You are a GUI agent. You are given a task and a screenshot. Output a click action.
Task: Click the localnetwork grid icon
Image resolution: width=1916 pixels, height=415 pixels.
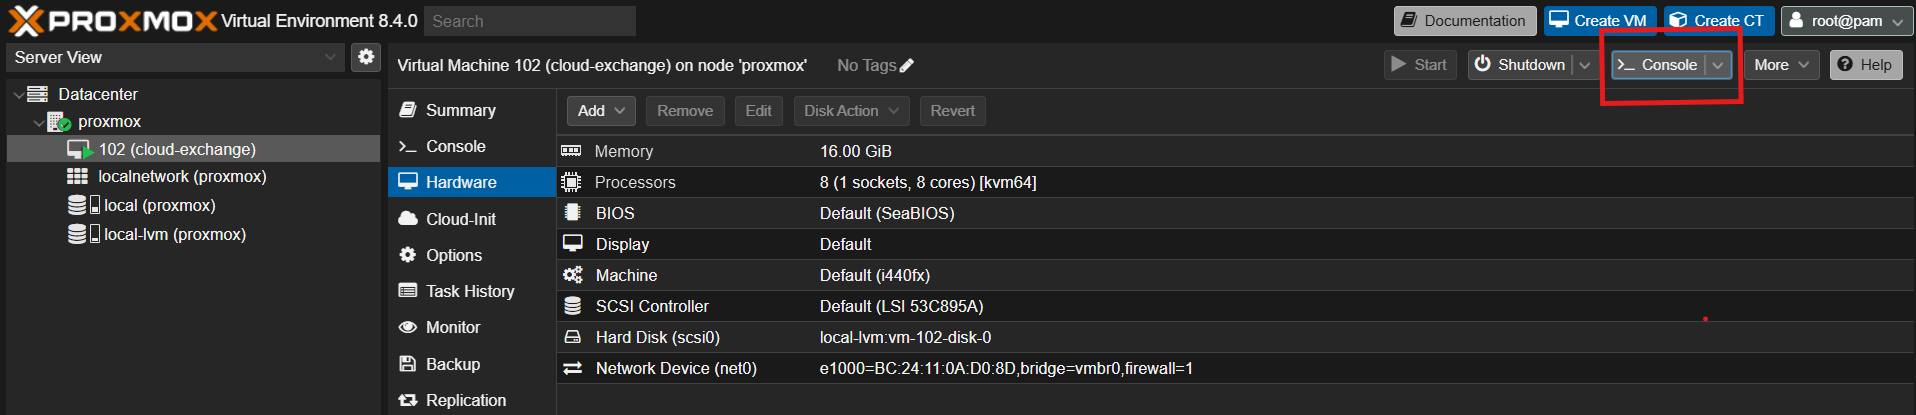pyautogui.click(x=77, y=176)
